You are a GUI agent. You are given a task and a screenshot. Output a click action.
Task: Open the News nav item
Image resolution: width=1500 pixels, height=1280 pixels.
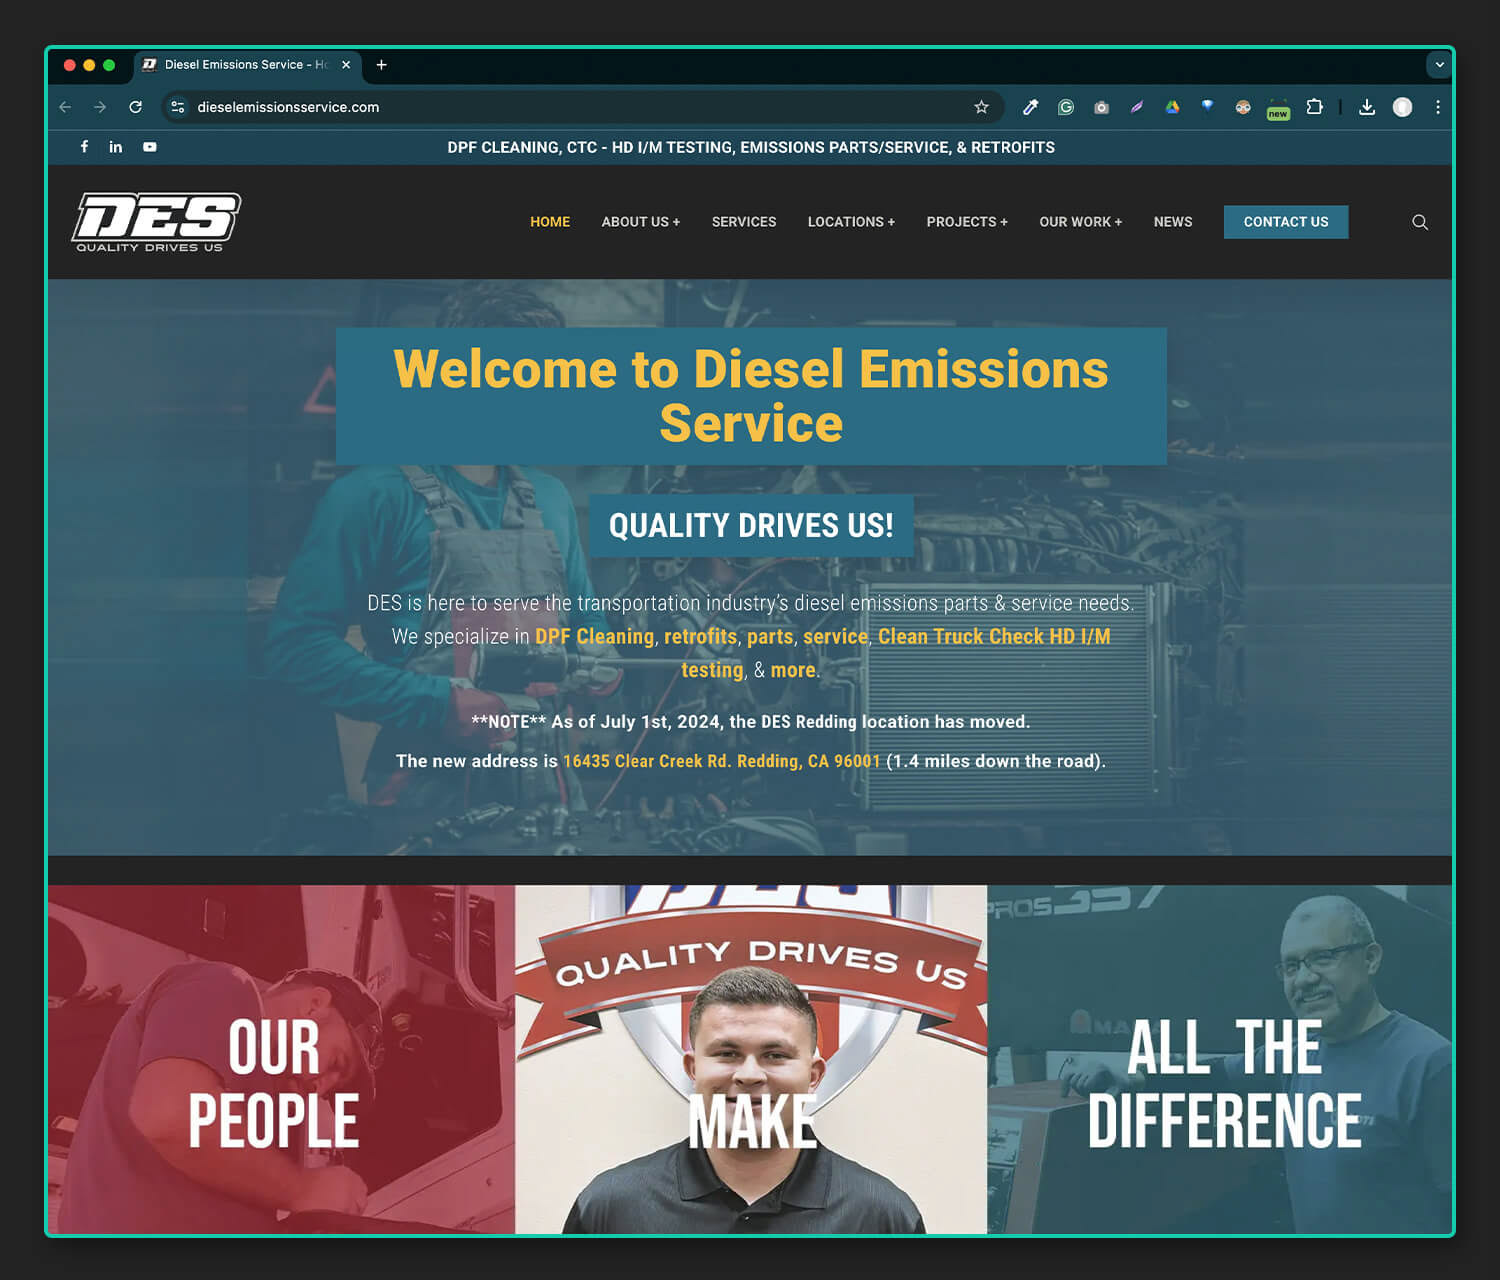coord(1173,222)
